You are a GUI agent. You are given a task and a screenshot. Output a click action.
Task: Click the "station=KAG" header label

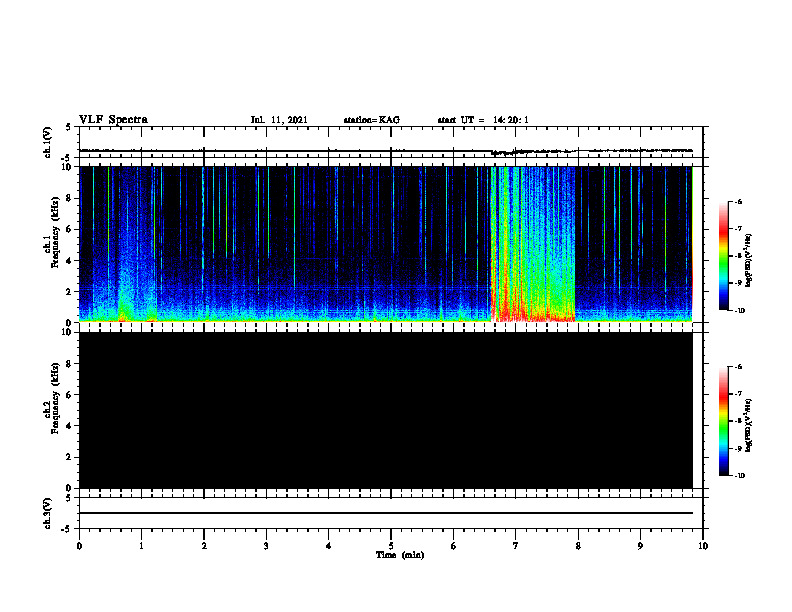[x=371, y=120]
